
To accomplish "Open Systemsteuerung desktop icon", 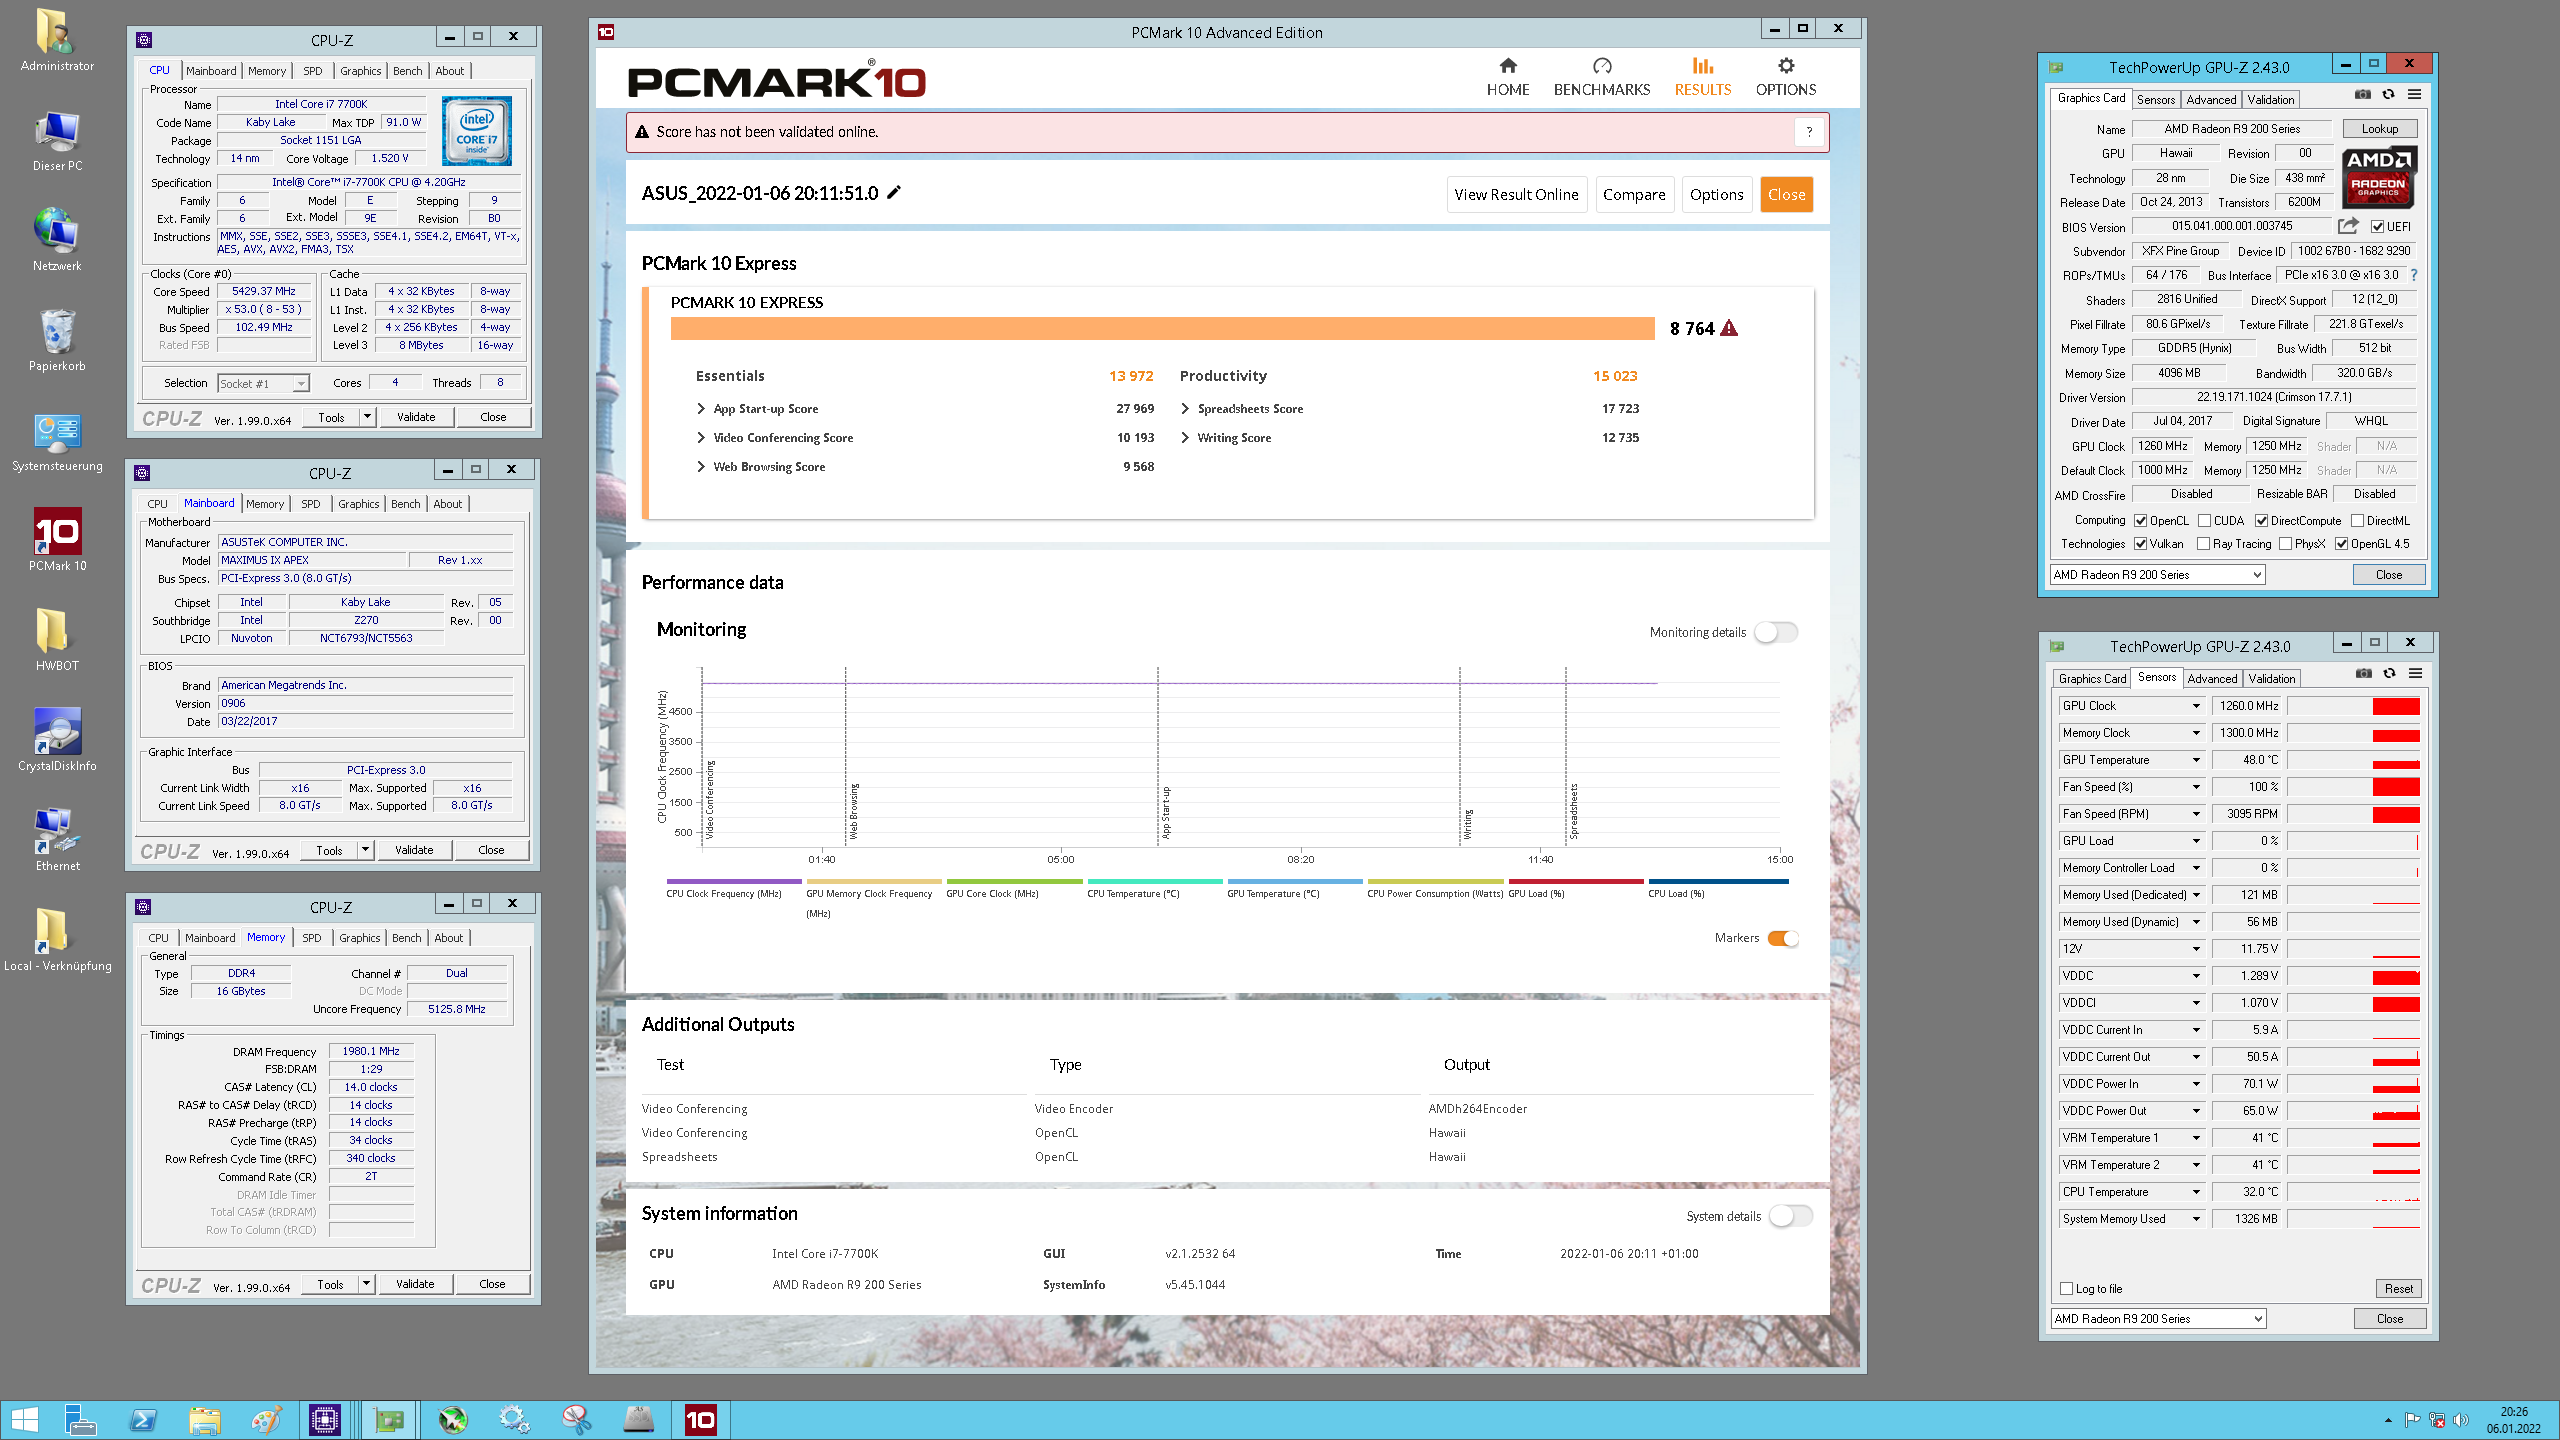I will [57, 440].
